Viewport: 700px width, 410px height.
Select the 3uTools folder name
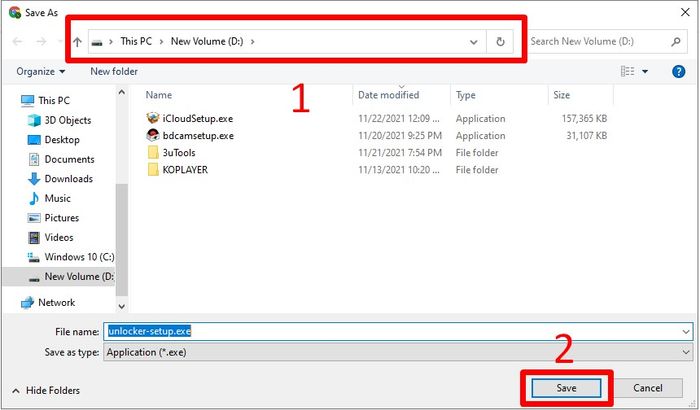click(179, 153)
